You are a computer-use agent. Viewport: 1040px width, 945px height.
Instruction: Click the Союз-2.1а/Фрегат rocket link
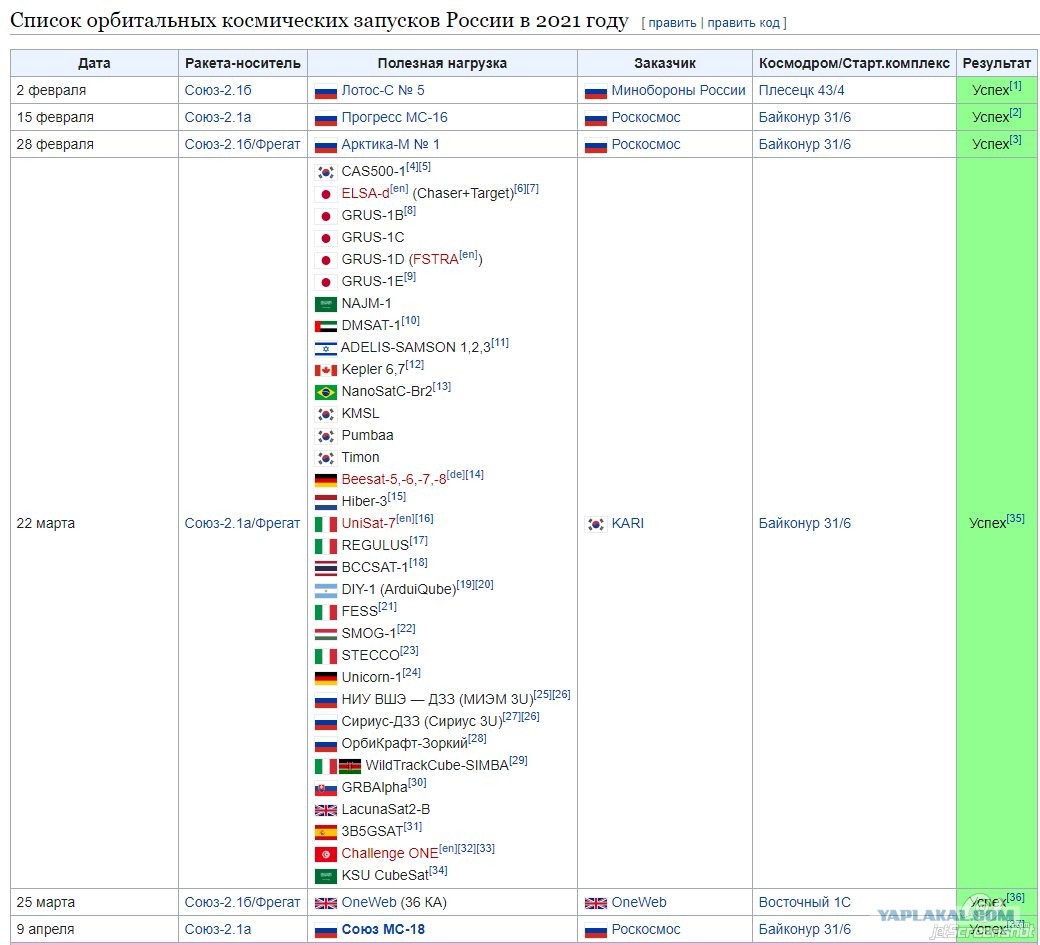(242, 523)
